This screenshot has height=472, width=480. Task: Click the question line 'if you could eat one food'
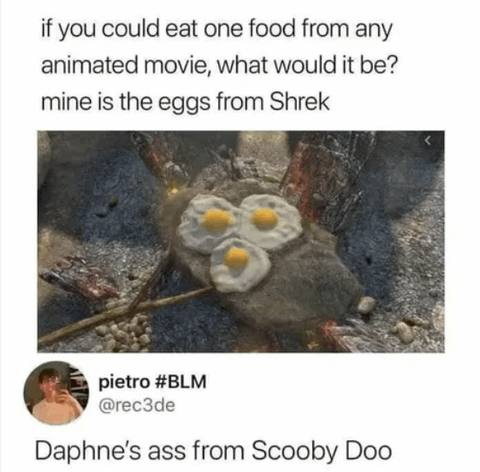(216, 29)
